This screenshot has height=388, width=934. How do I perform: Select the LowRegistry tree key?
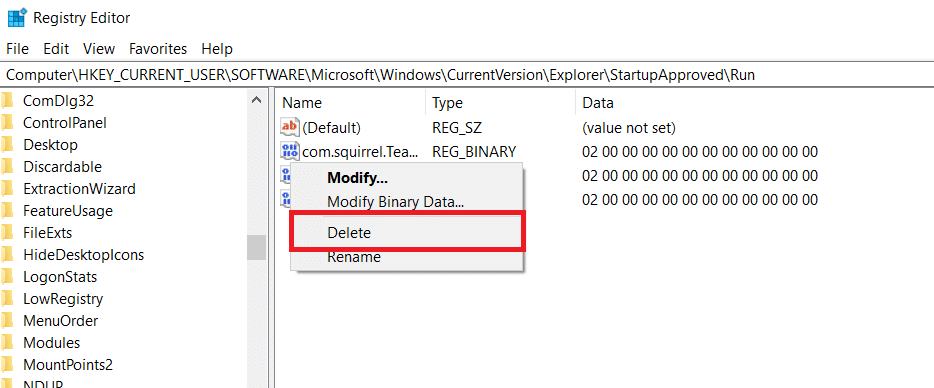pyautogui.click(x=63, y=299)
